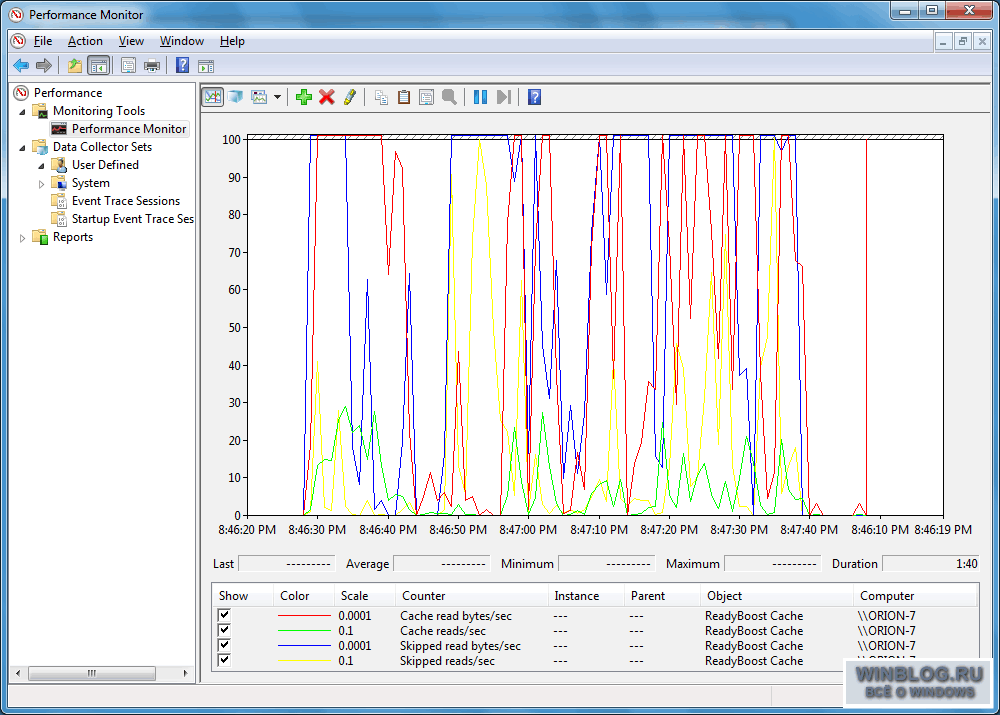
Task: Open the graph Properties icon
Action: pyautogui.click(x=426, y=97)
